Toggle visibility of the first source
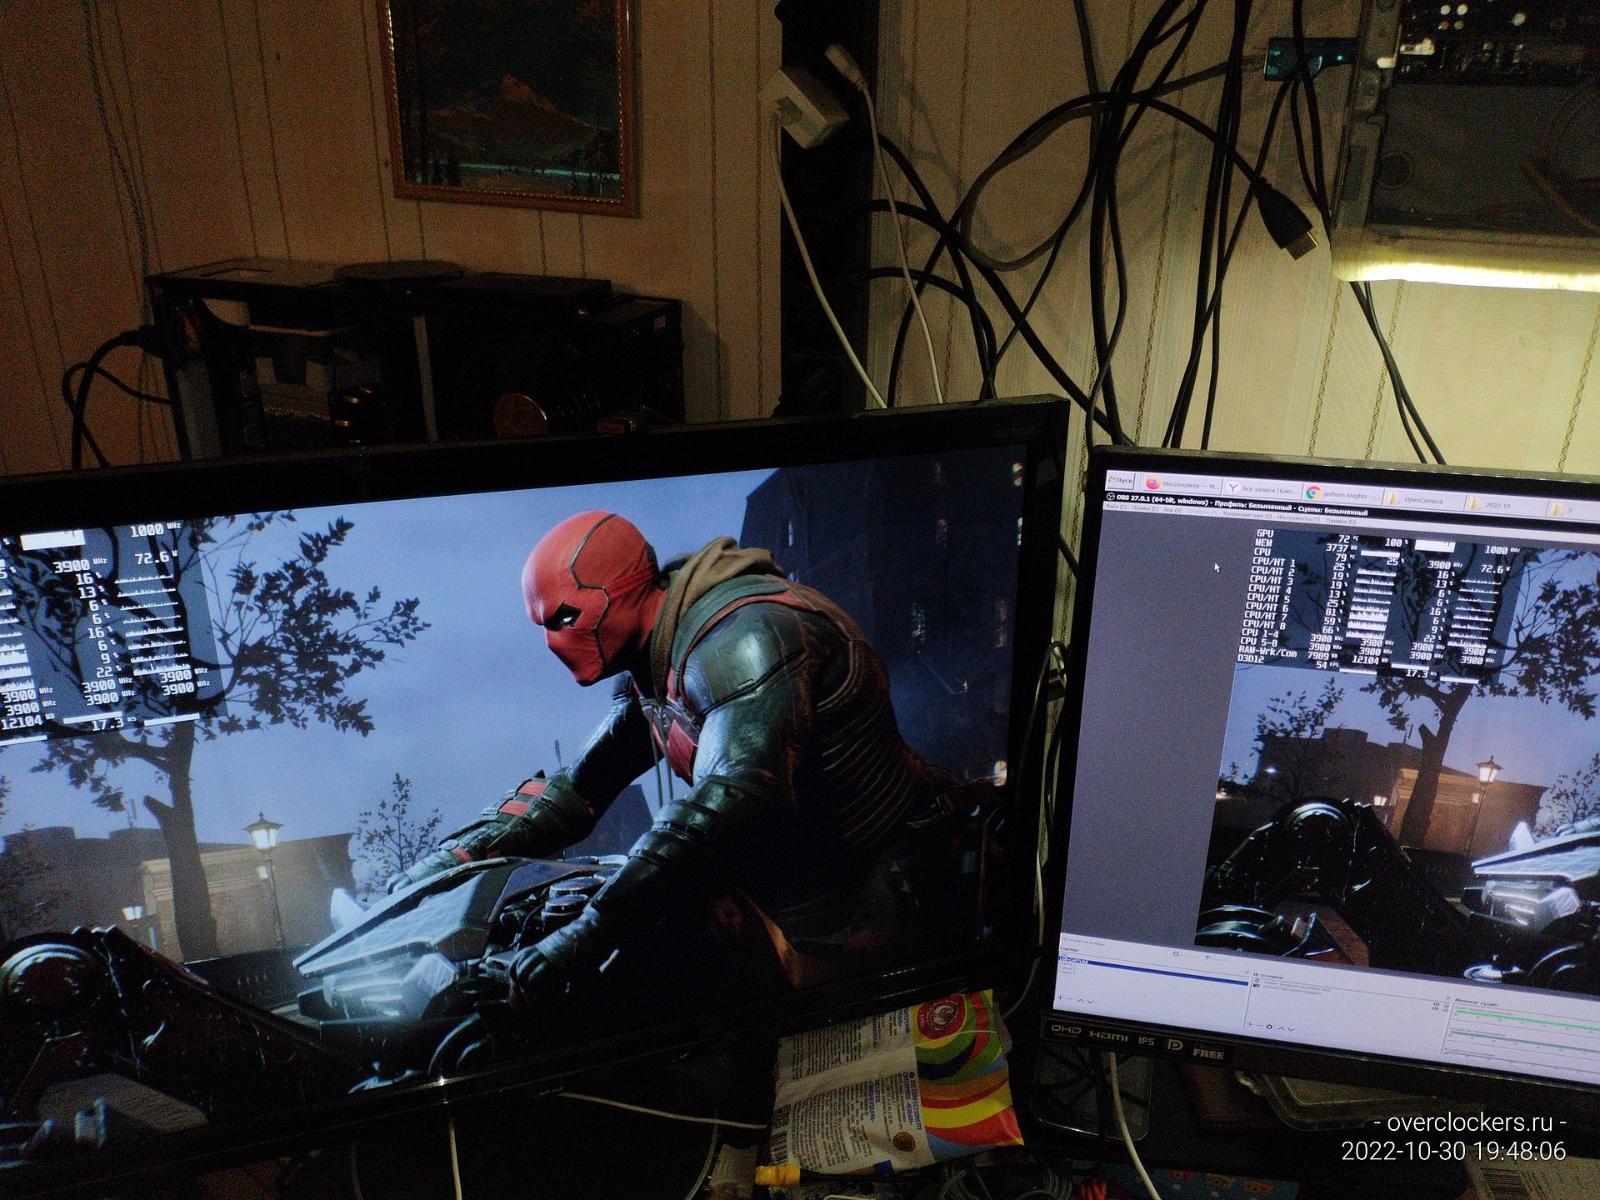The width and height of the screenshot is (1600, 1200). click(x=1434, y=1004)
